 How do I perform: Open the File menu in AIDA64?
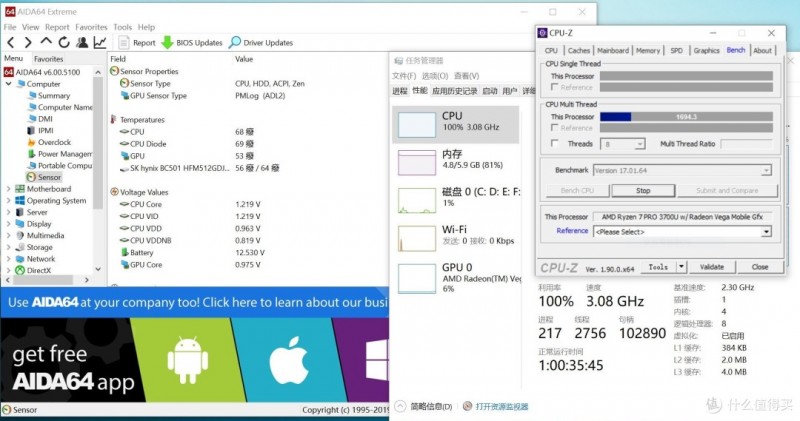click(x=10, y=27)
